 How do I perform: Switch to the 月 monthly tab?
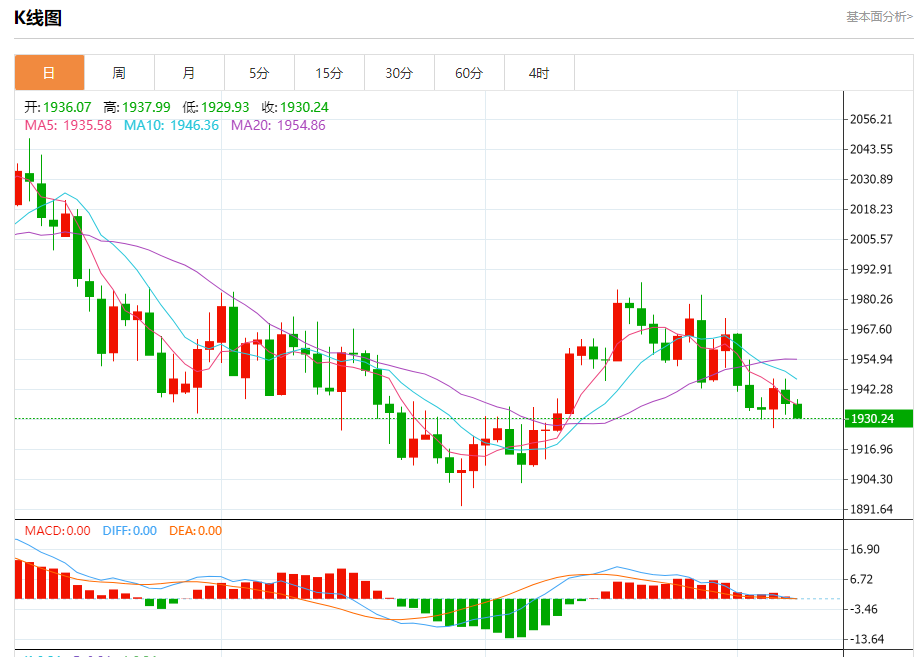click(189, 73)
